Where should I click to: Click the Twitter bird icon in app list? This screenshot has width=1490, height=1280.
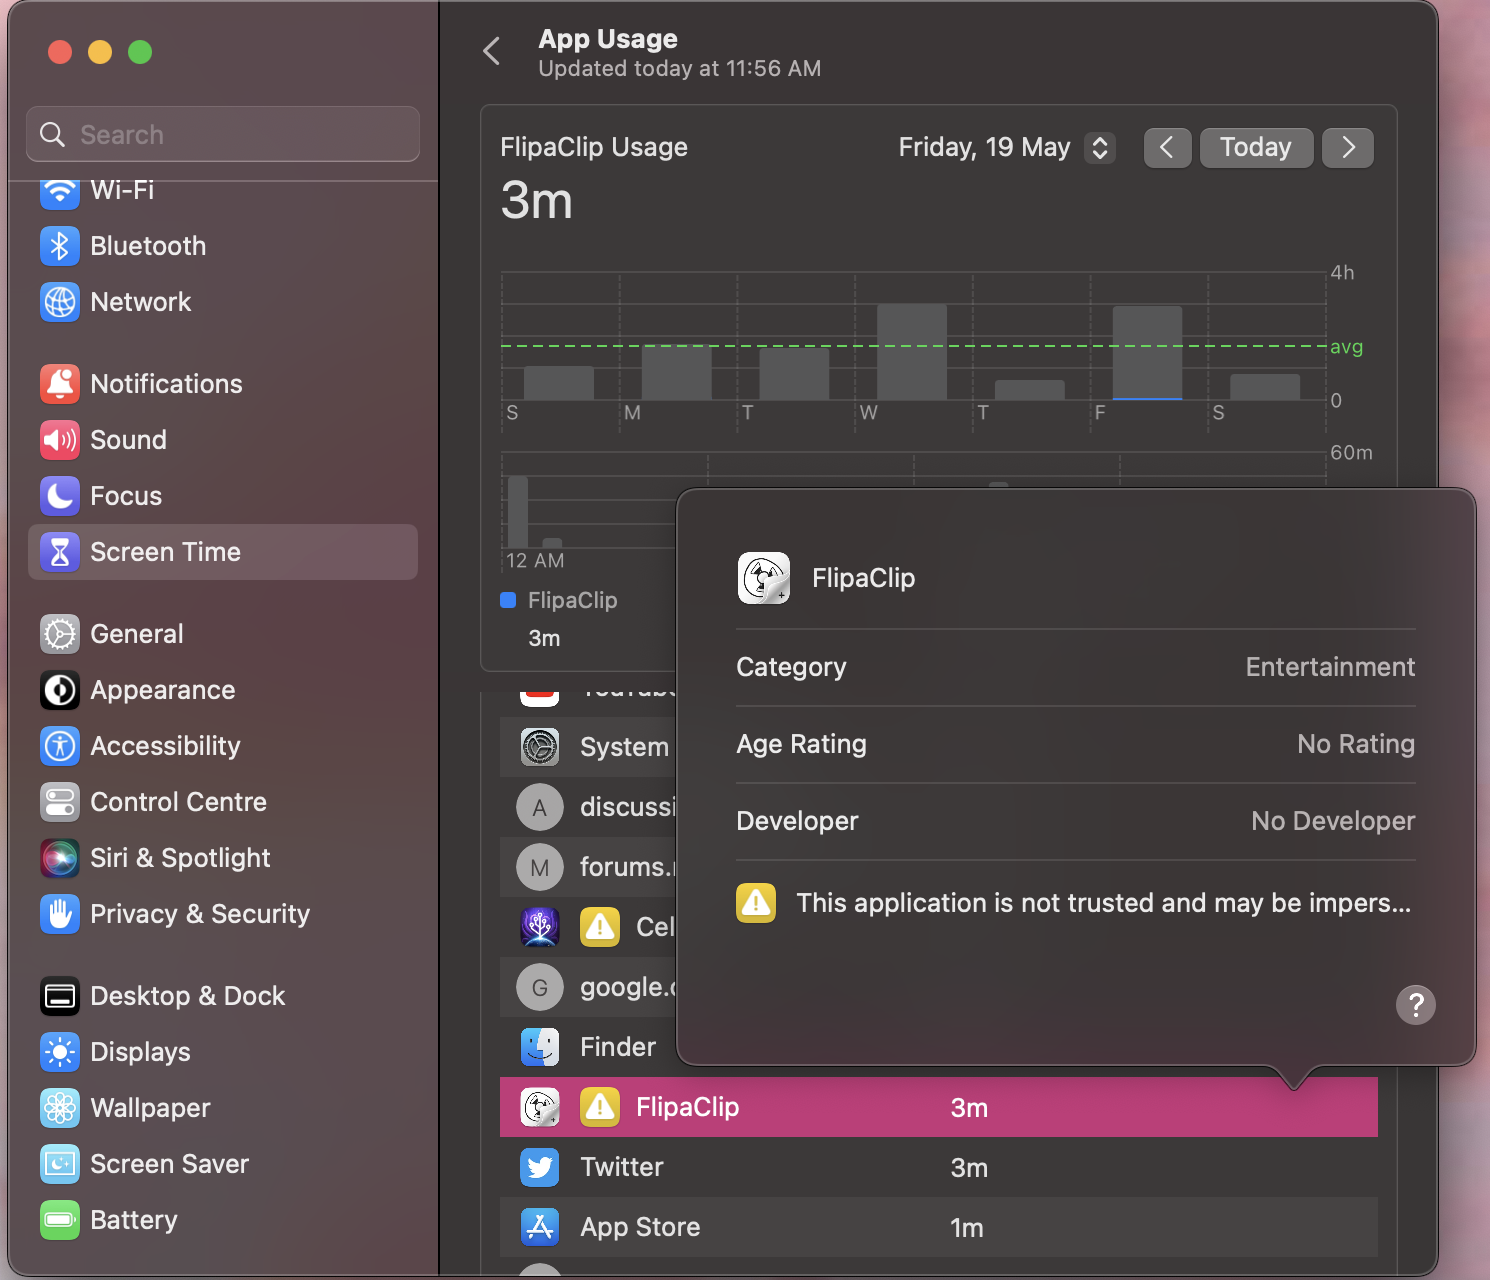tap(540, 1167)
